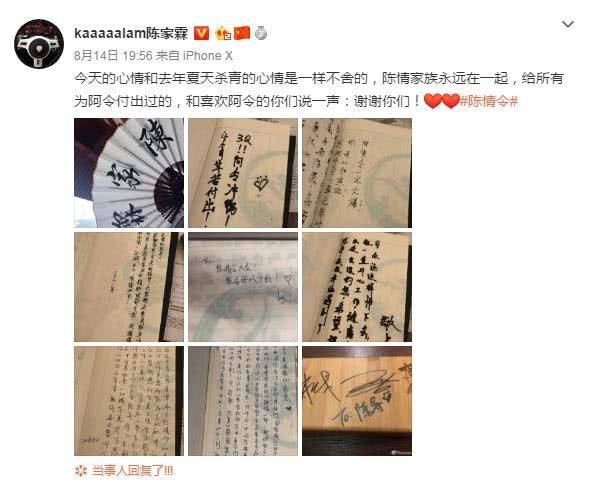Click the iPhone X source link
Viewport: 589px width, 482px height.
(x=208, y=56)
